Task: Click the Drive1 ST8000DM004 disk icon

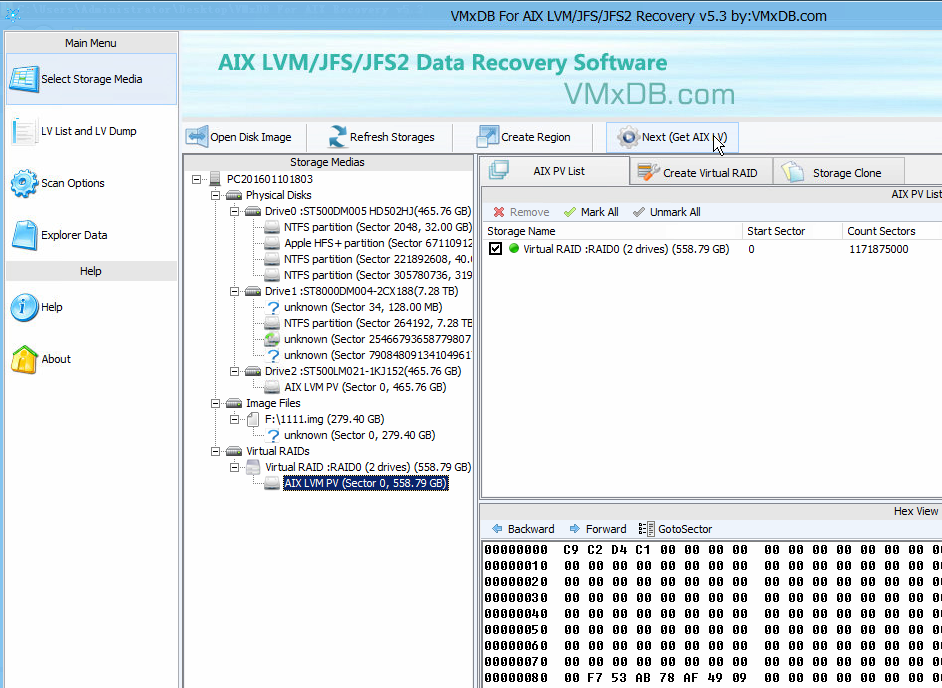Action: tap(253, 291)
